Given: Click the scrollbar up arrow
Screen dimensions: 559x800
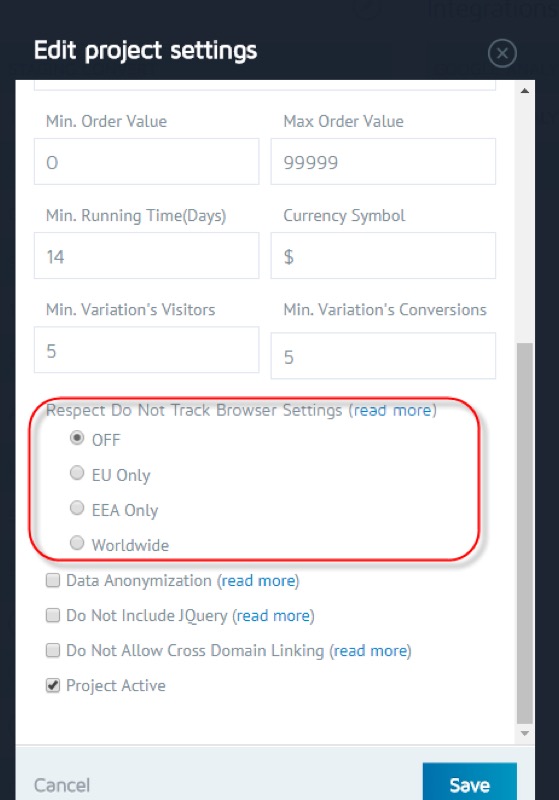Looking at the screenshot, I should coord(524,91).
